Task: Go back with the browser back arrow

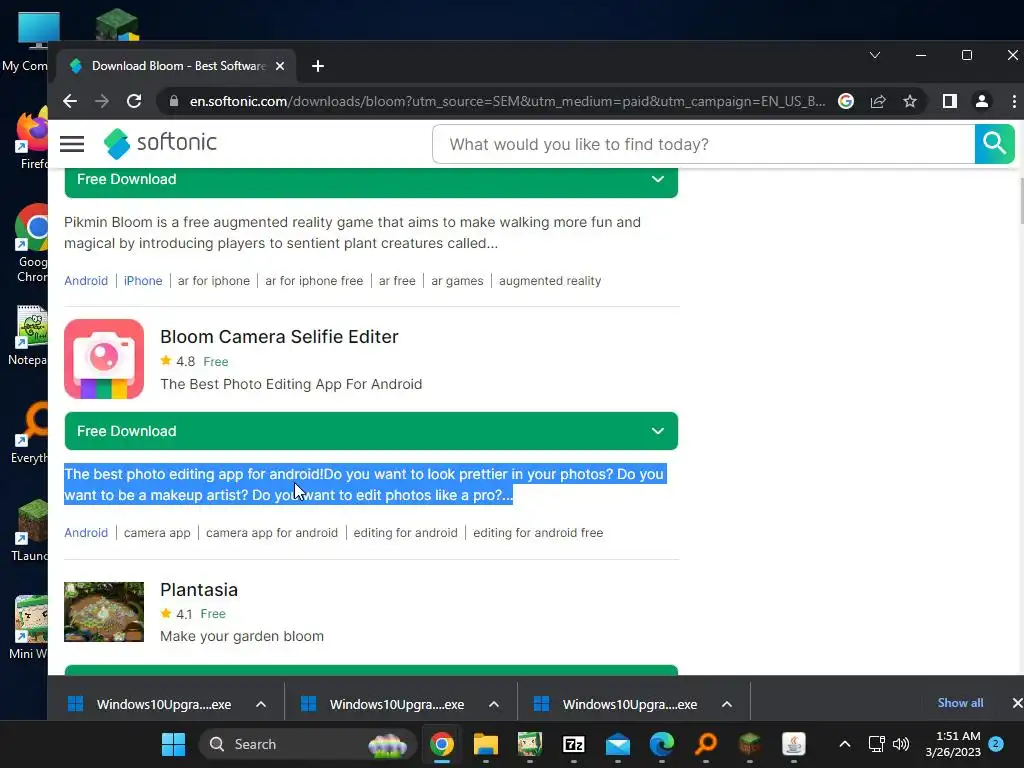Action: [x=70, y=101]
